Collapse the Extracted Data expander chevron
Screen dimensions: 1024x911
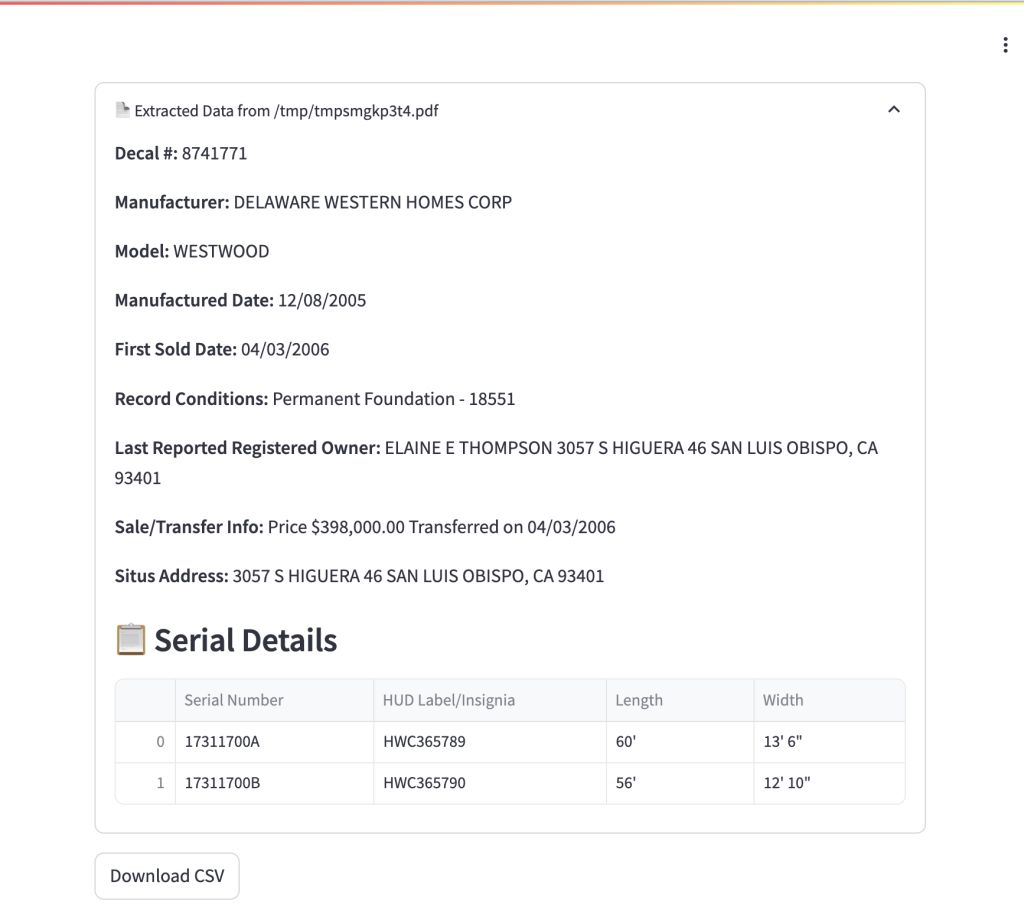[894, 110]
